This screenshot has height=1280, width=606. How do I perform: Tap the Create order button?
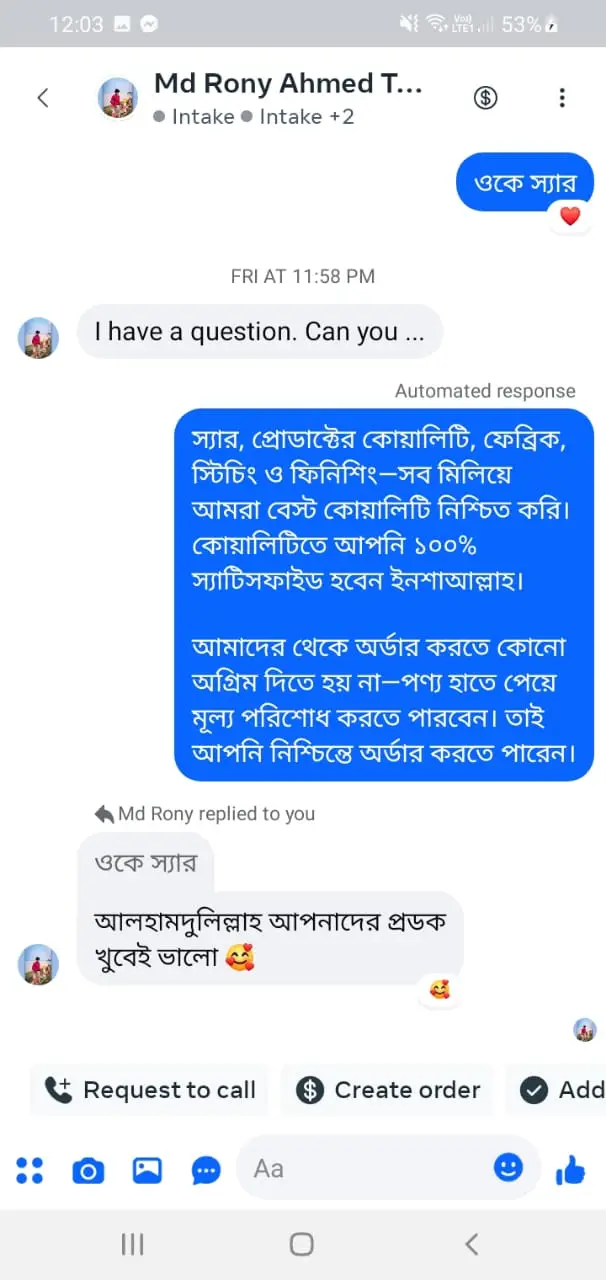pos(388,1090)
